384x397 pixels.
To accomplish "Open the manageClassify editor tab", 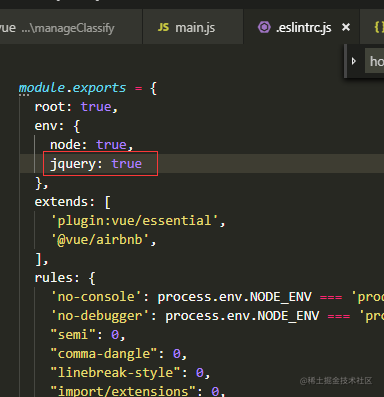I will (71, 27).
